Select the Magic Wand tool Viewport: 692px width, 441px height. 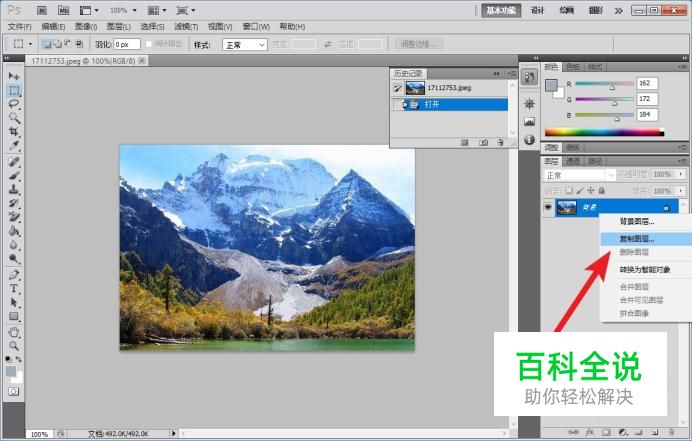[14, 118]
